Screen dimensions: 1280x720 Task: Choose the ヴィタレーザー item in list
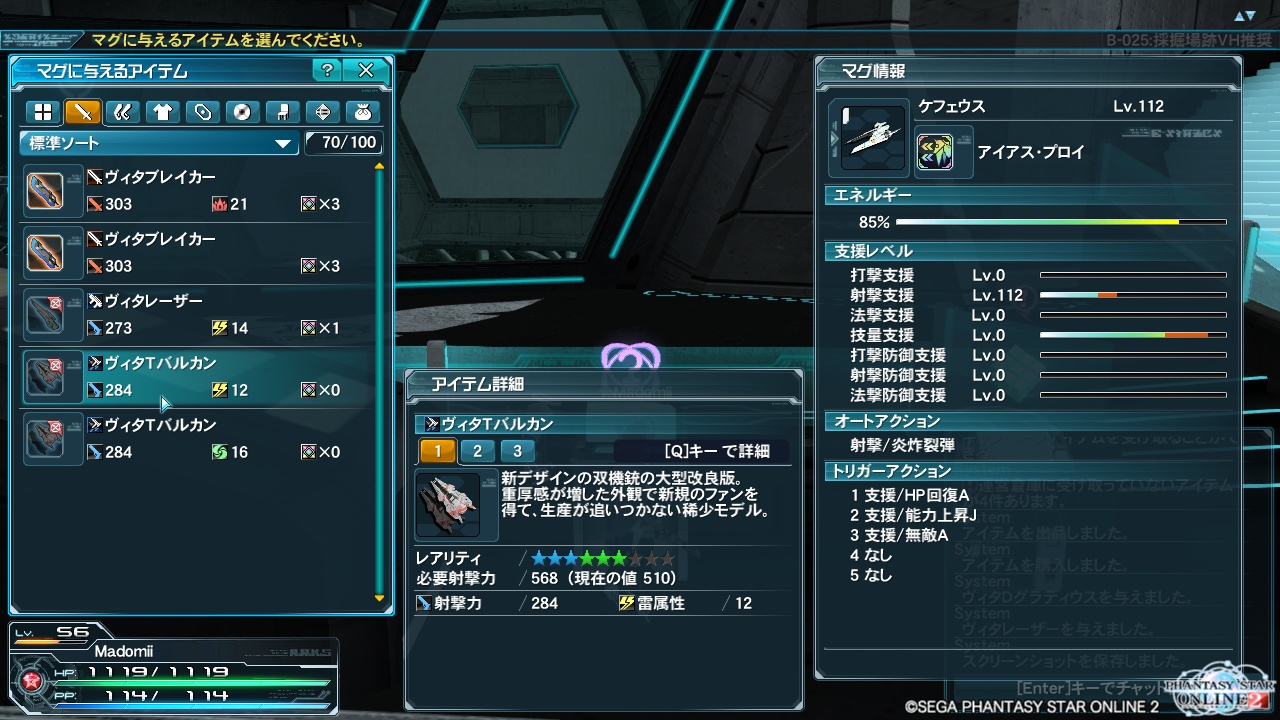196,314
